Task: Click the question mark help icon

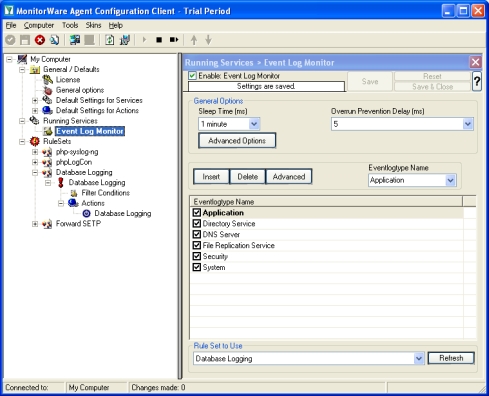Action: [x=477, y=81]
